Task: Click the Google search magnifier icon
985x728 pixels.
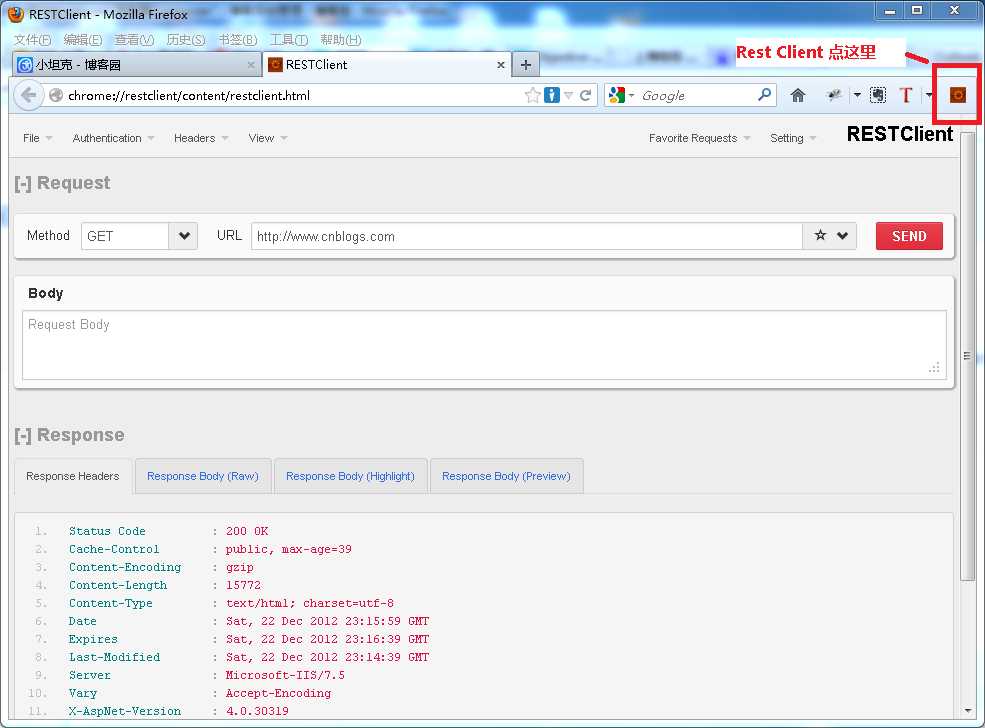Action: coord(765,95)
